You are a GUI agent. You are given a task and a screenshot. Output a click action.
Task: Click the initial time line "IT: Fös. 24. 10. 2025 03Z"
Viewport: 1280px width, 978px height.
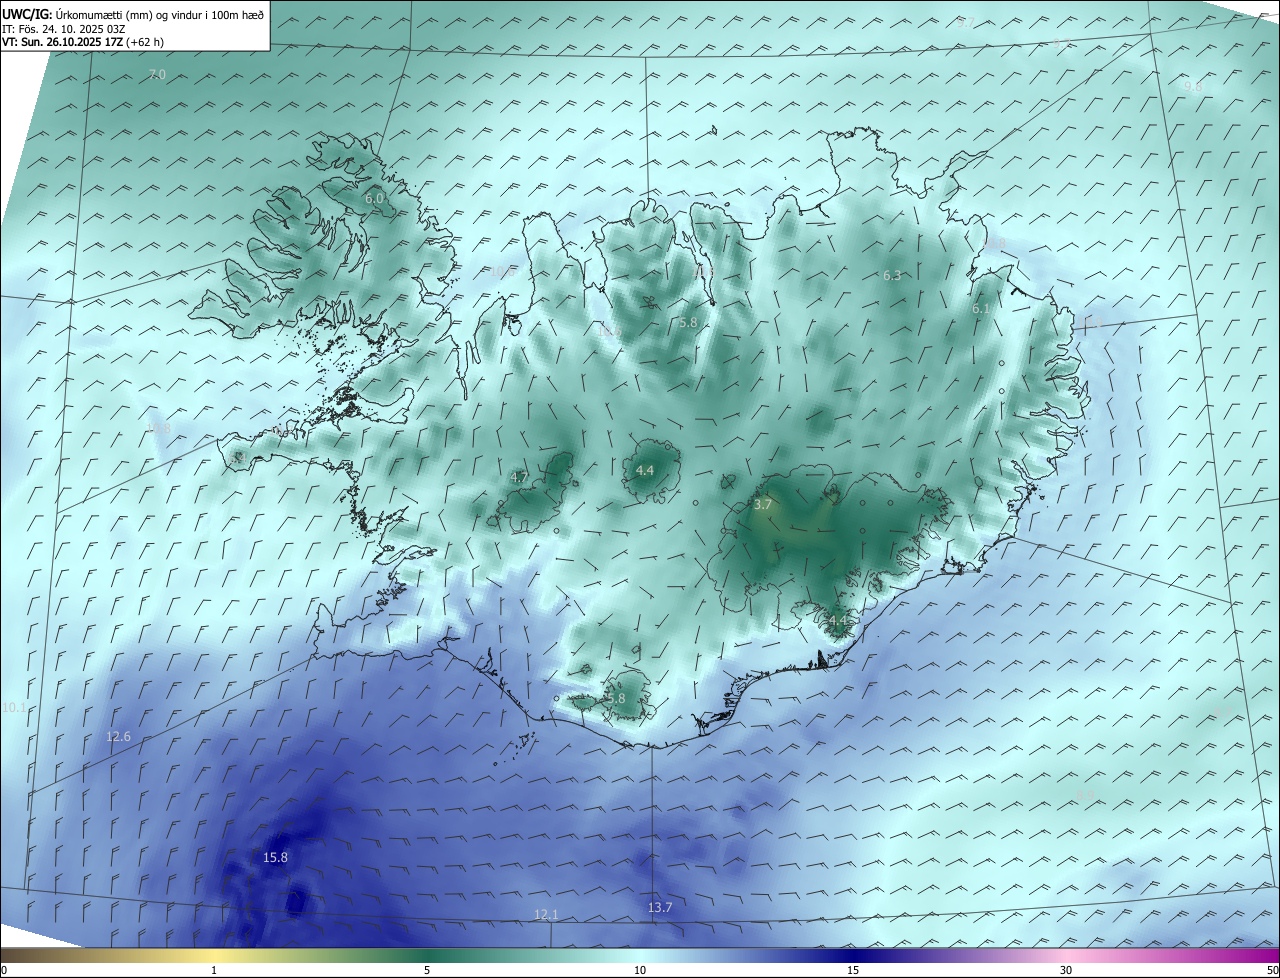click(63, 29)
